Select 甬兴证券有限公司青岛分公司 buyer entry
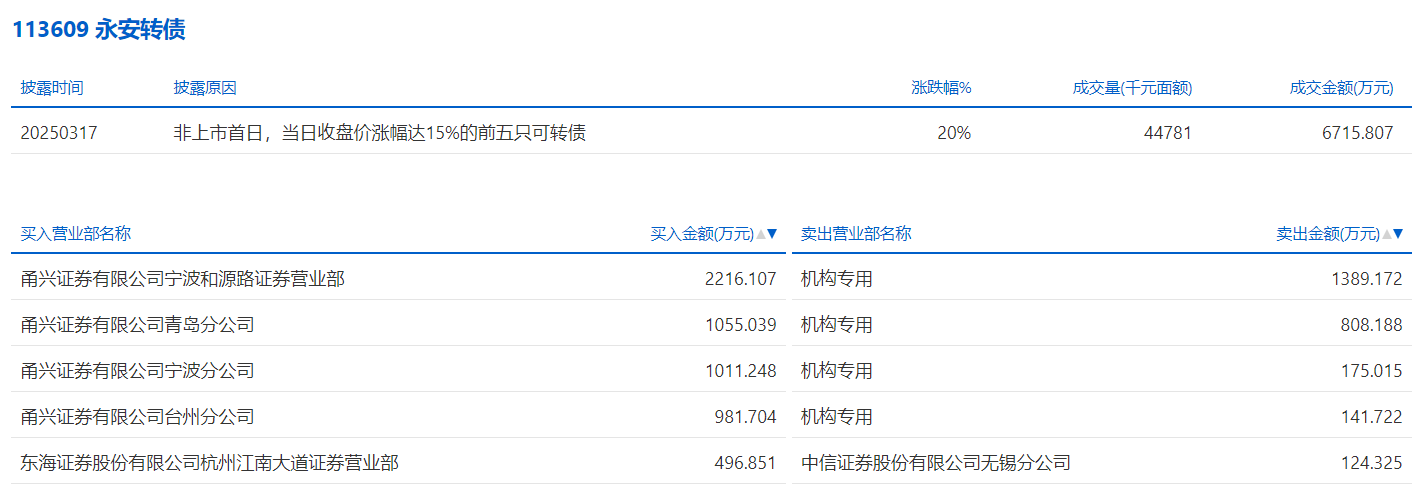This screenshot has height=486, width=1417. pyautogui.click(x=137, y=325)
